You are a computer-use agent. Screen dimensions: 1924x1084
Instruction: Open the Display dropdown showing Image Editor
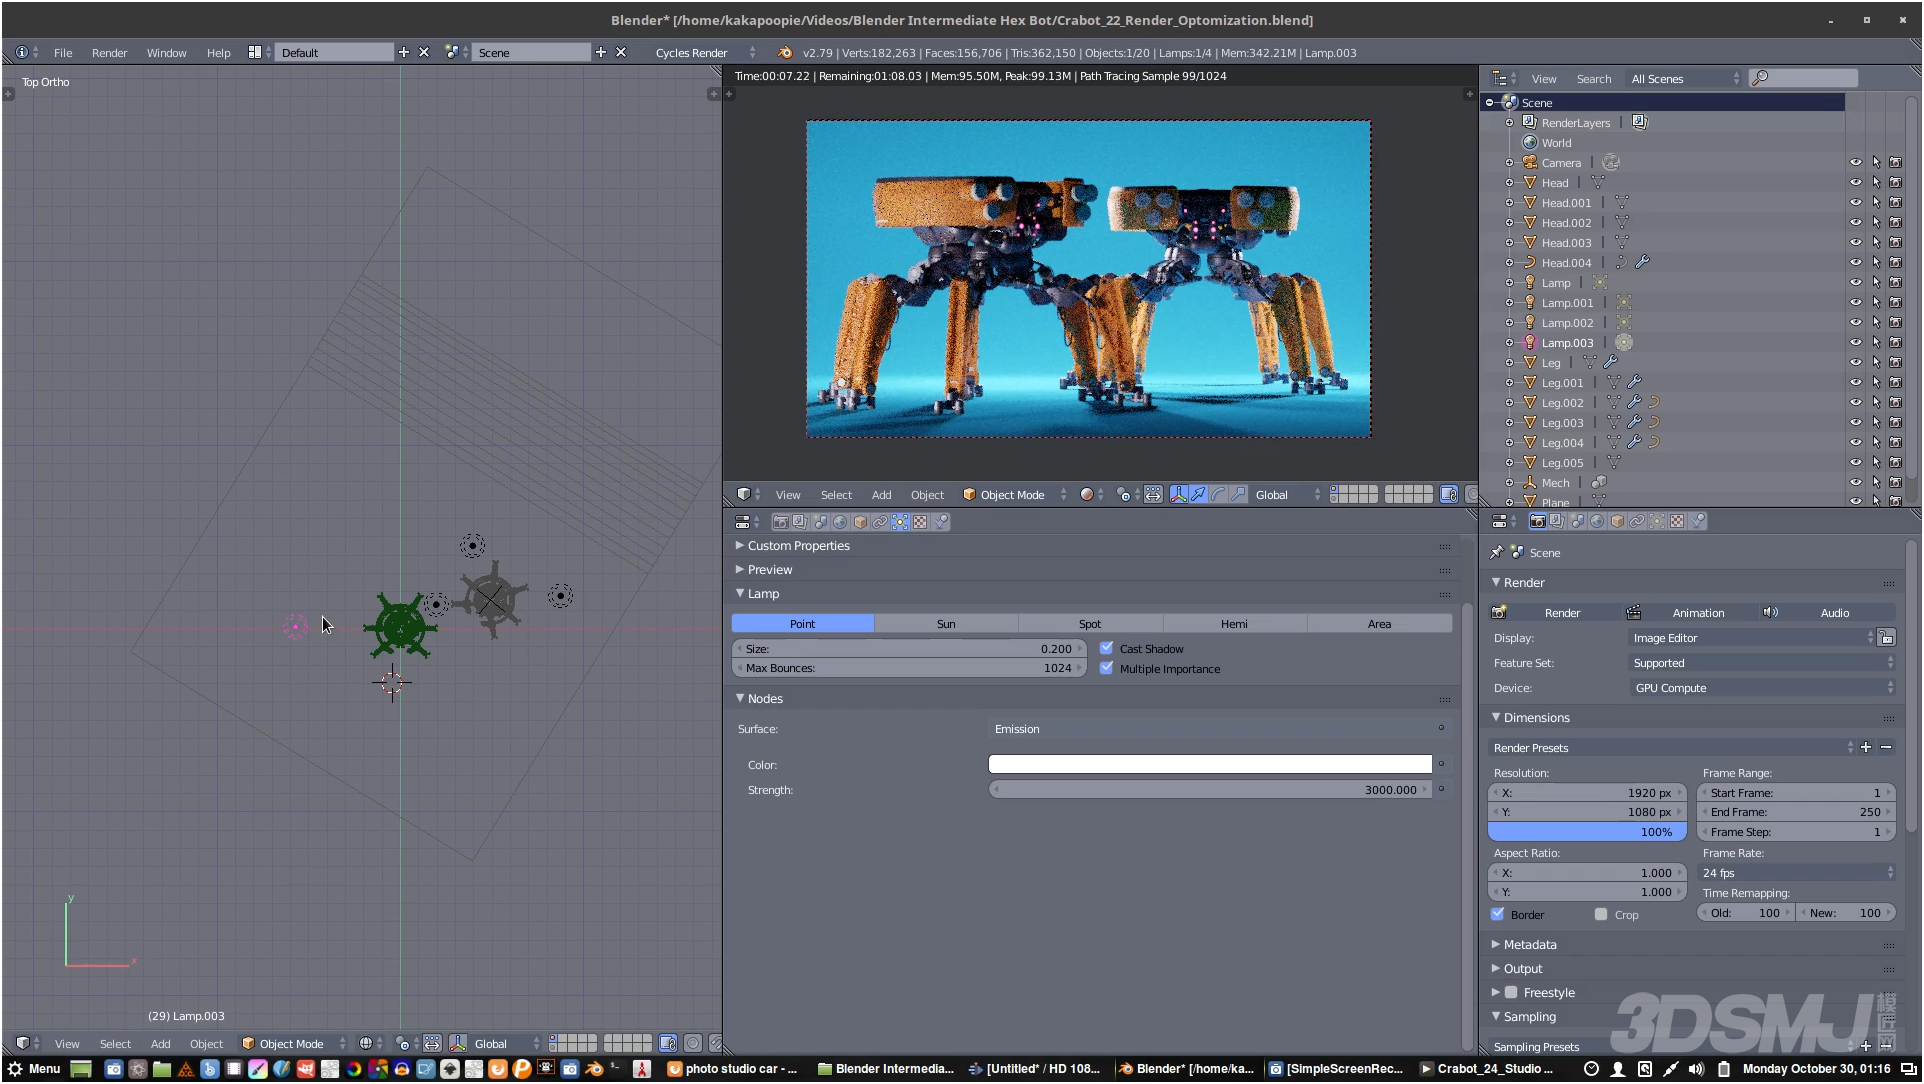click(1751, 638)
